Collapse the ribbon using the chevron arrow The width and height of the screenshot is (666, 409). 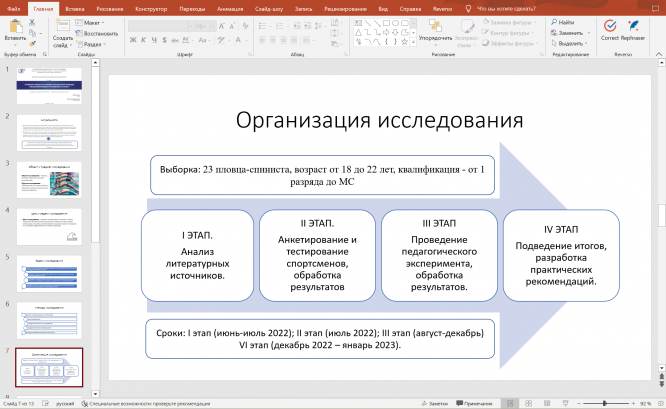click(657, 54)
